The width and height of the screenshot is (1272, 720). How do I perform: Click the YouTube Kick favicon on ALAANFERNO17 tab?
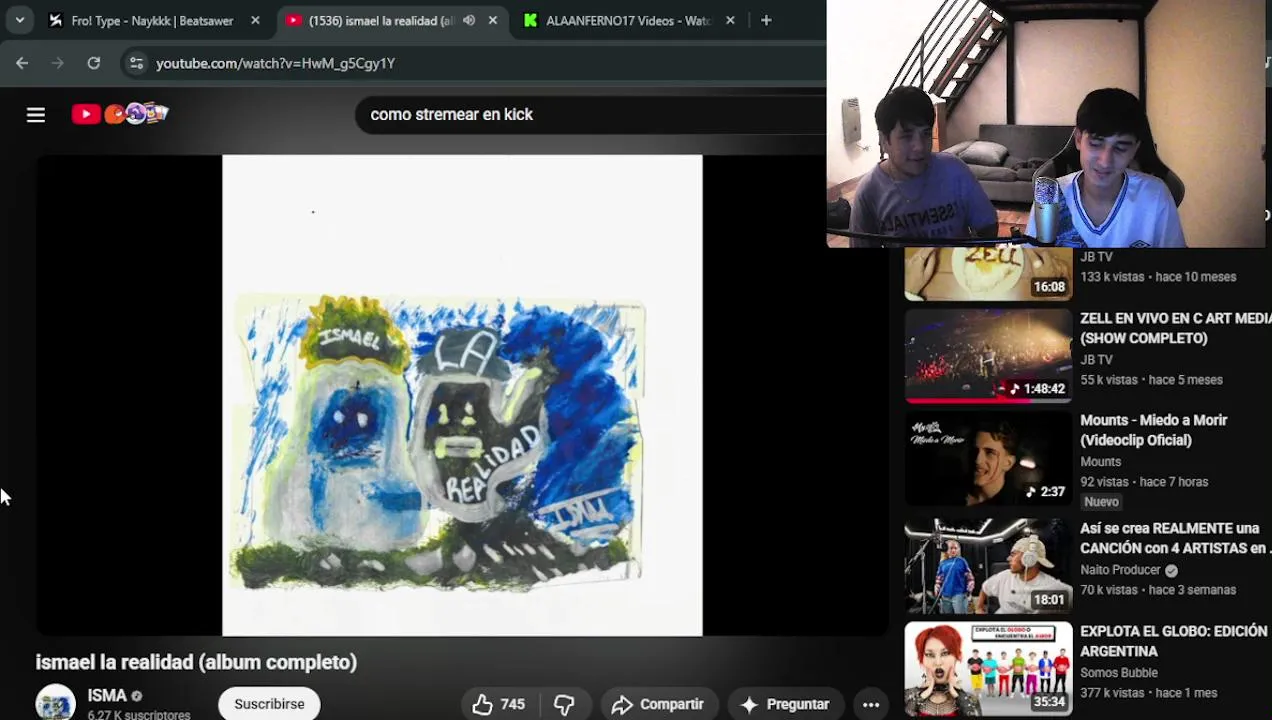pos(531,20)
